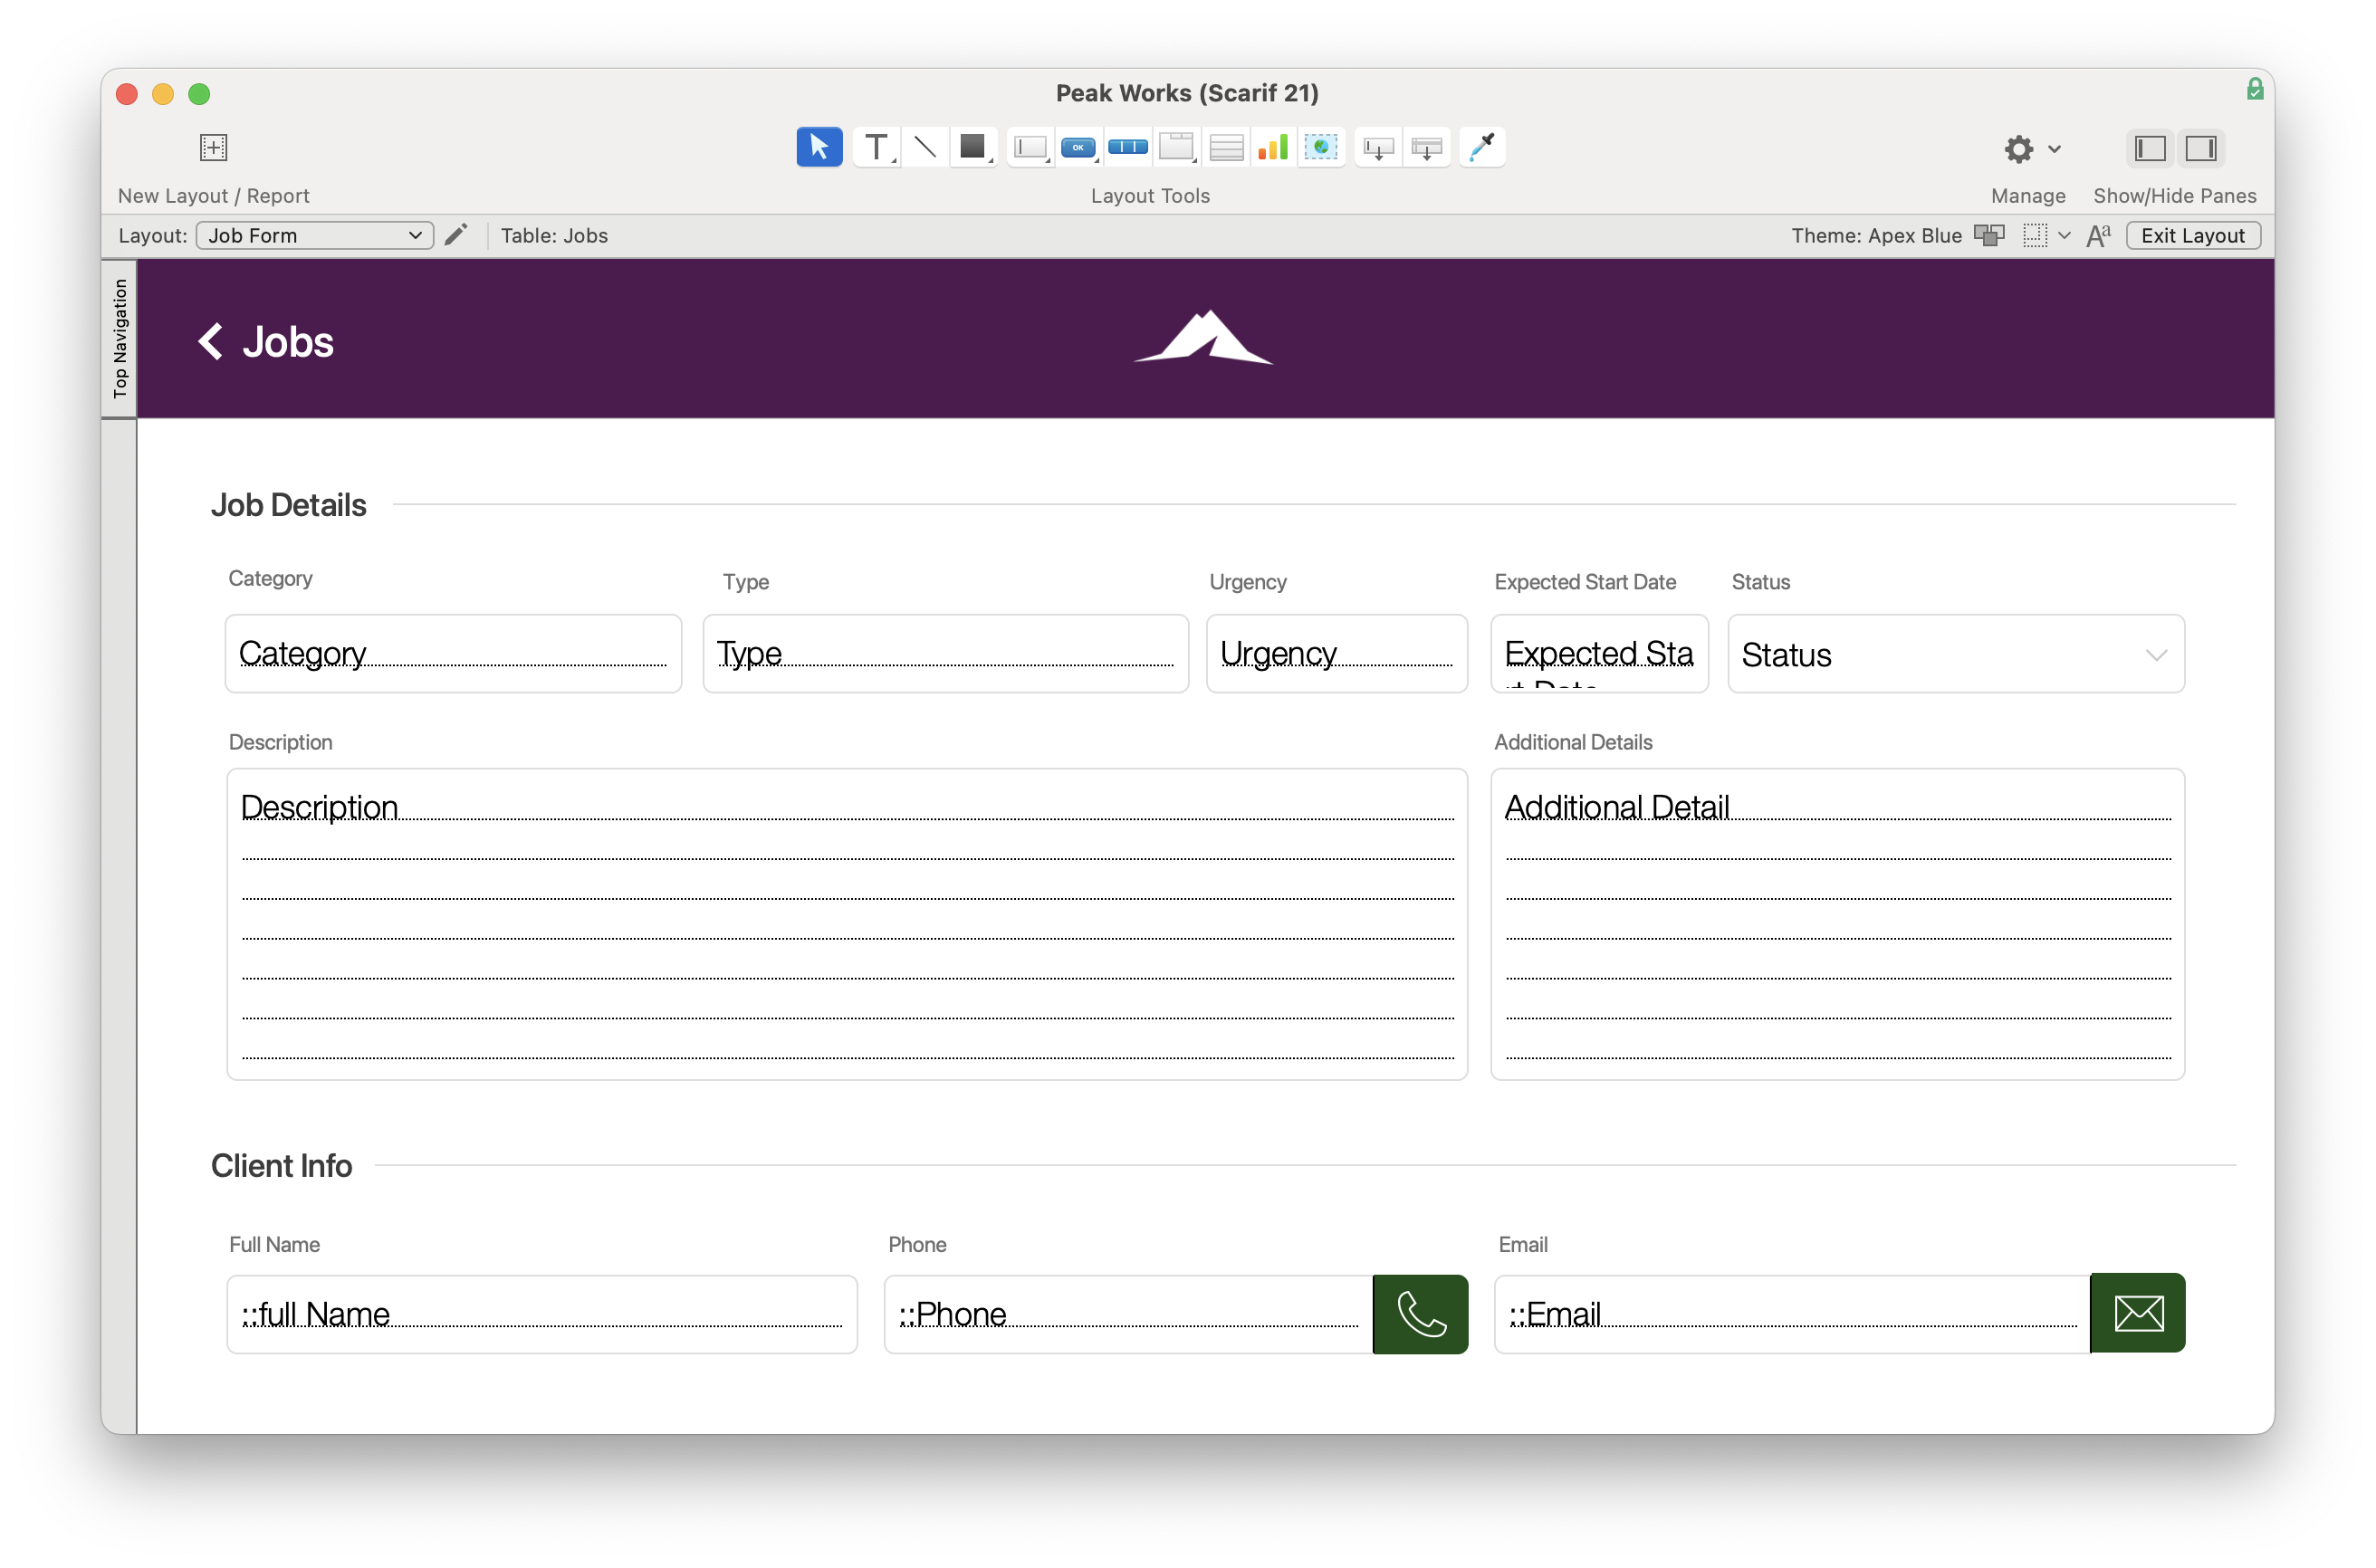Select the Text tool in Layout Tools

874,146
